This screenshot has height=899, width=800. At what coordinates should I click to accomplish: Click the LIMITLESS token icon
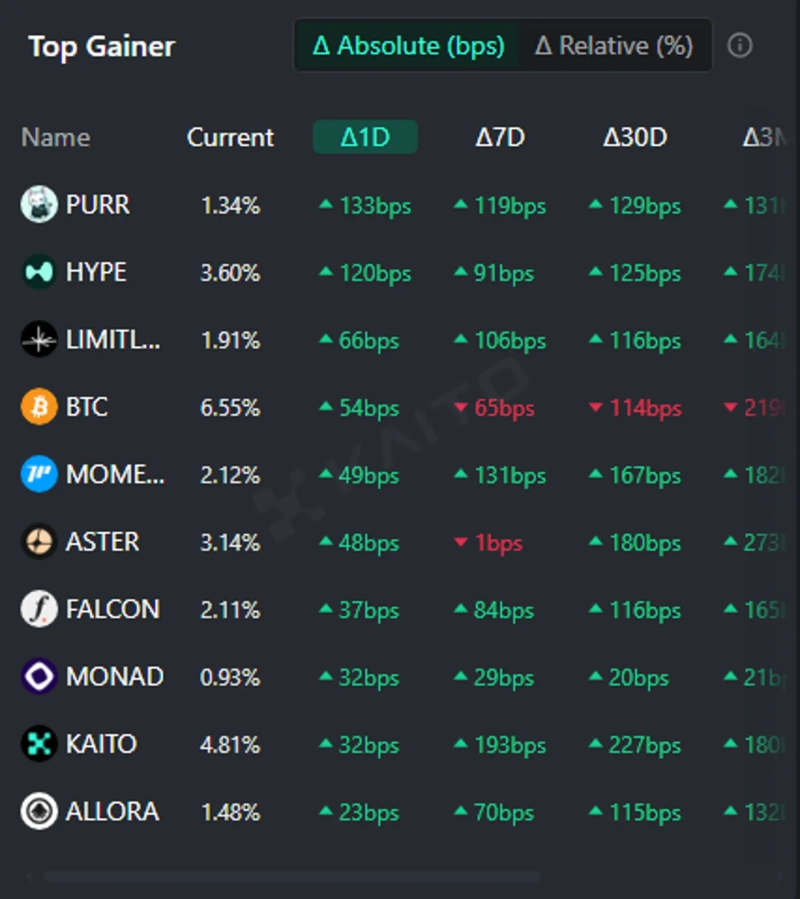coord(39,340)
